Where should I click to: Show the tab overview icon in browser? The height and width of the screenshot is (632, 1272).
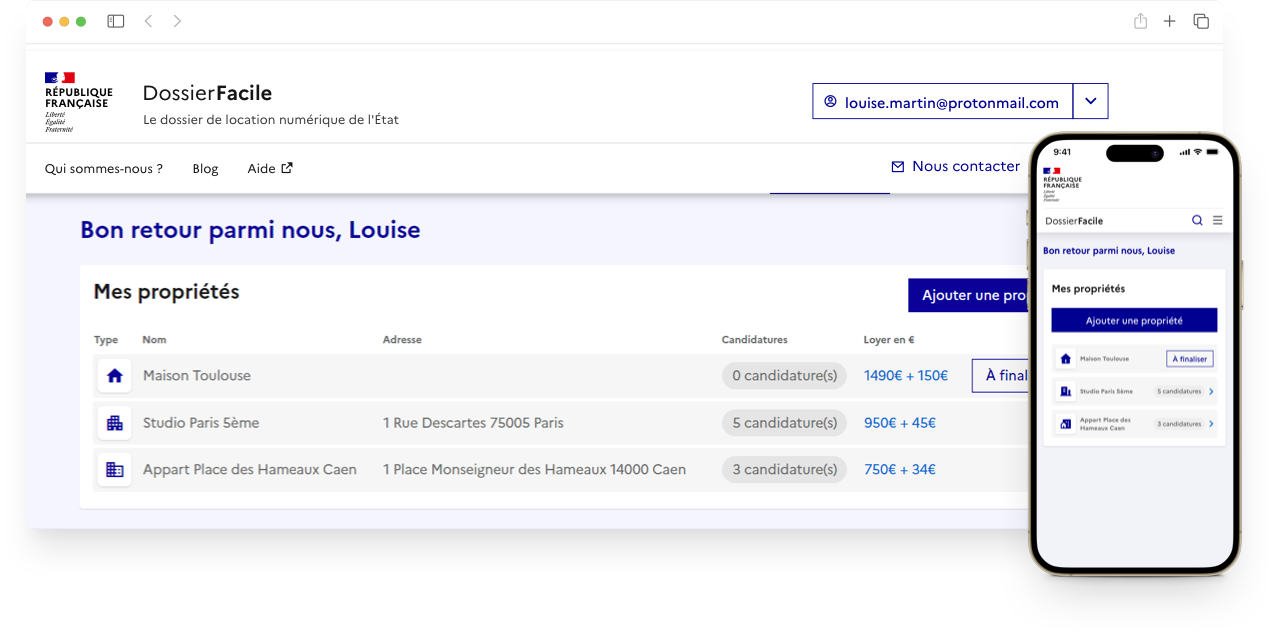(x=1201, y=21)
